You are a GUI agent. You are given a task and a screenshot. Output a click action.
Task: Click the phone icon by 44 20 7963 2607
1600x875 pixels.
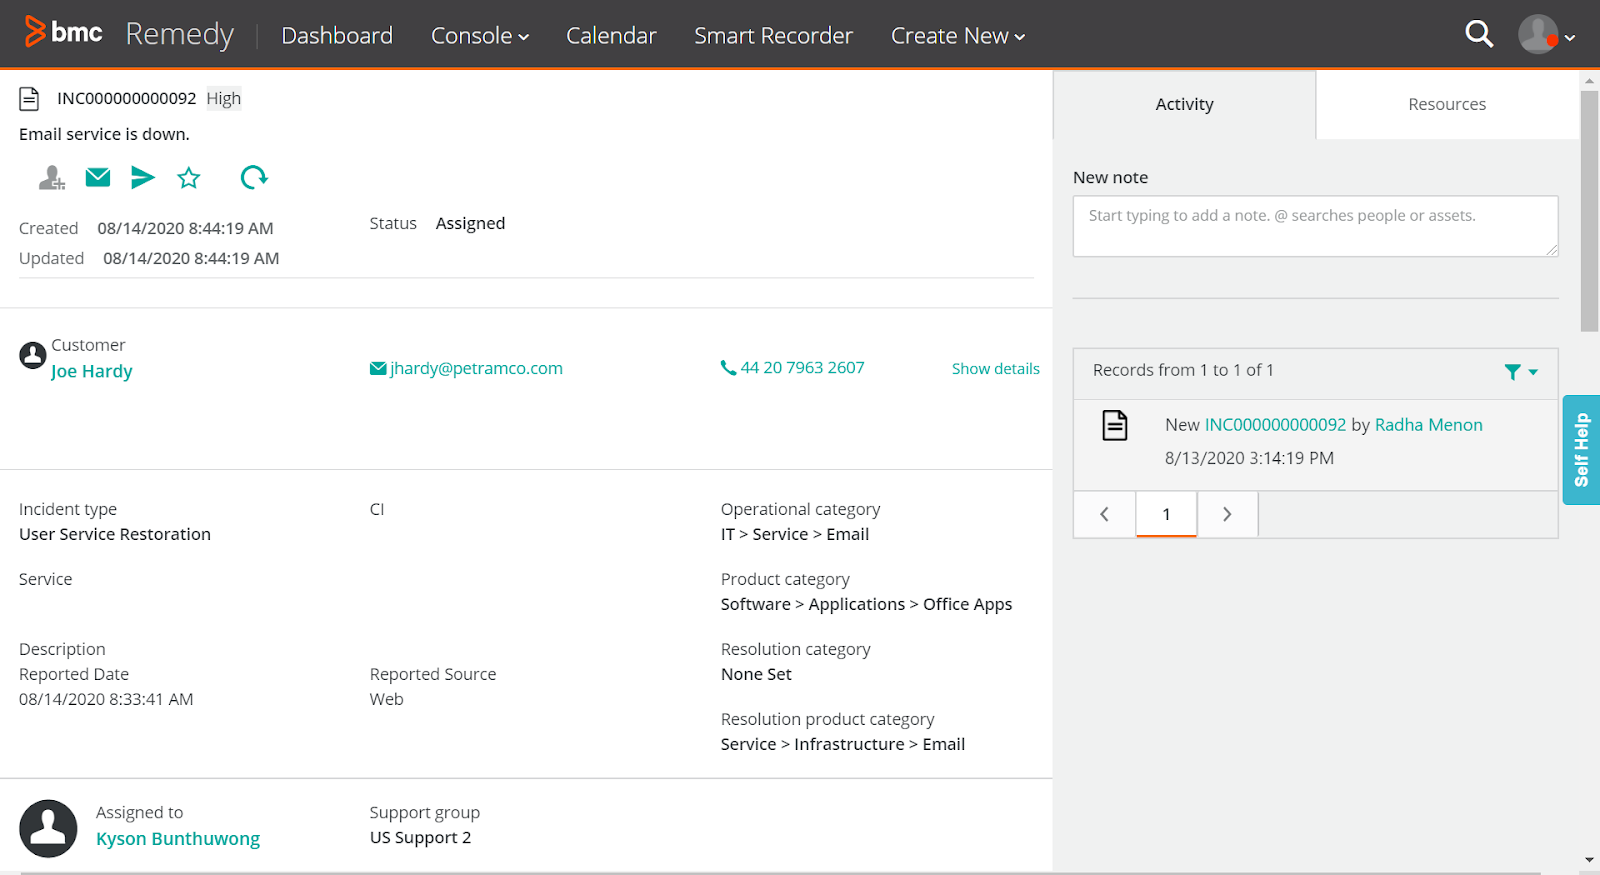(x=728, y=368)
